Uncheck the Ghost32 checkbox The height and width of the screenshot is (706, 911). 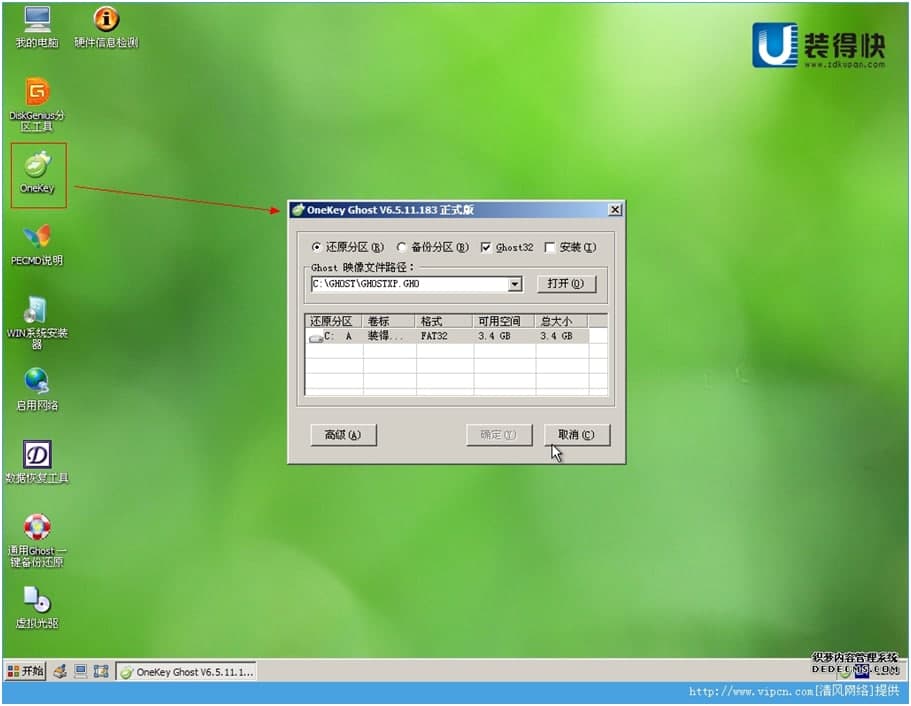click(x=486, y=247)
